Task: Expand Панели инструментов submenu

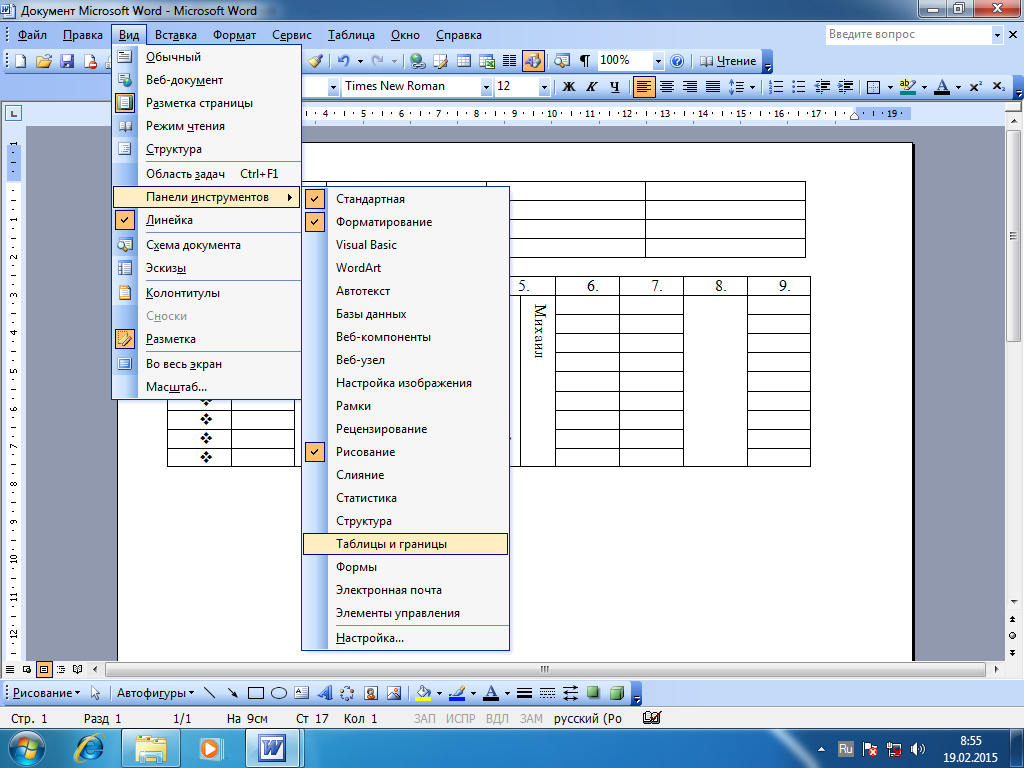Action: [206, 197]
